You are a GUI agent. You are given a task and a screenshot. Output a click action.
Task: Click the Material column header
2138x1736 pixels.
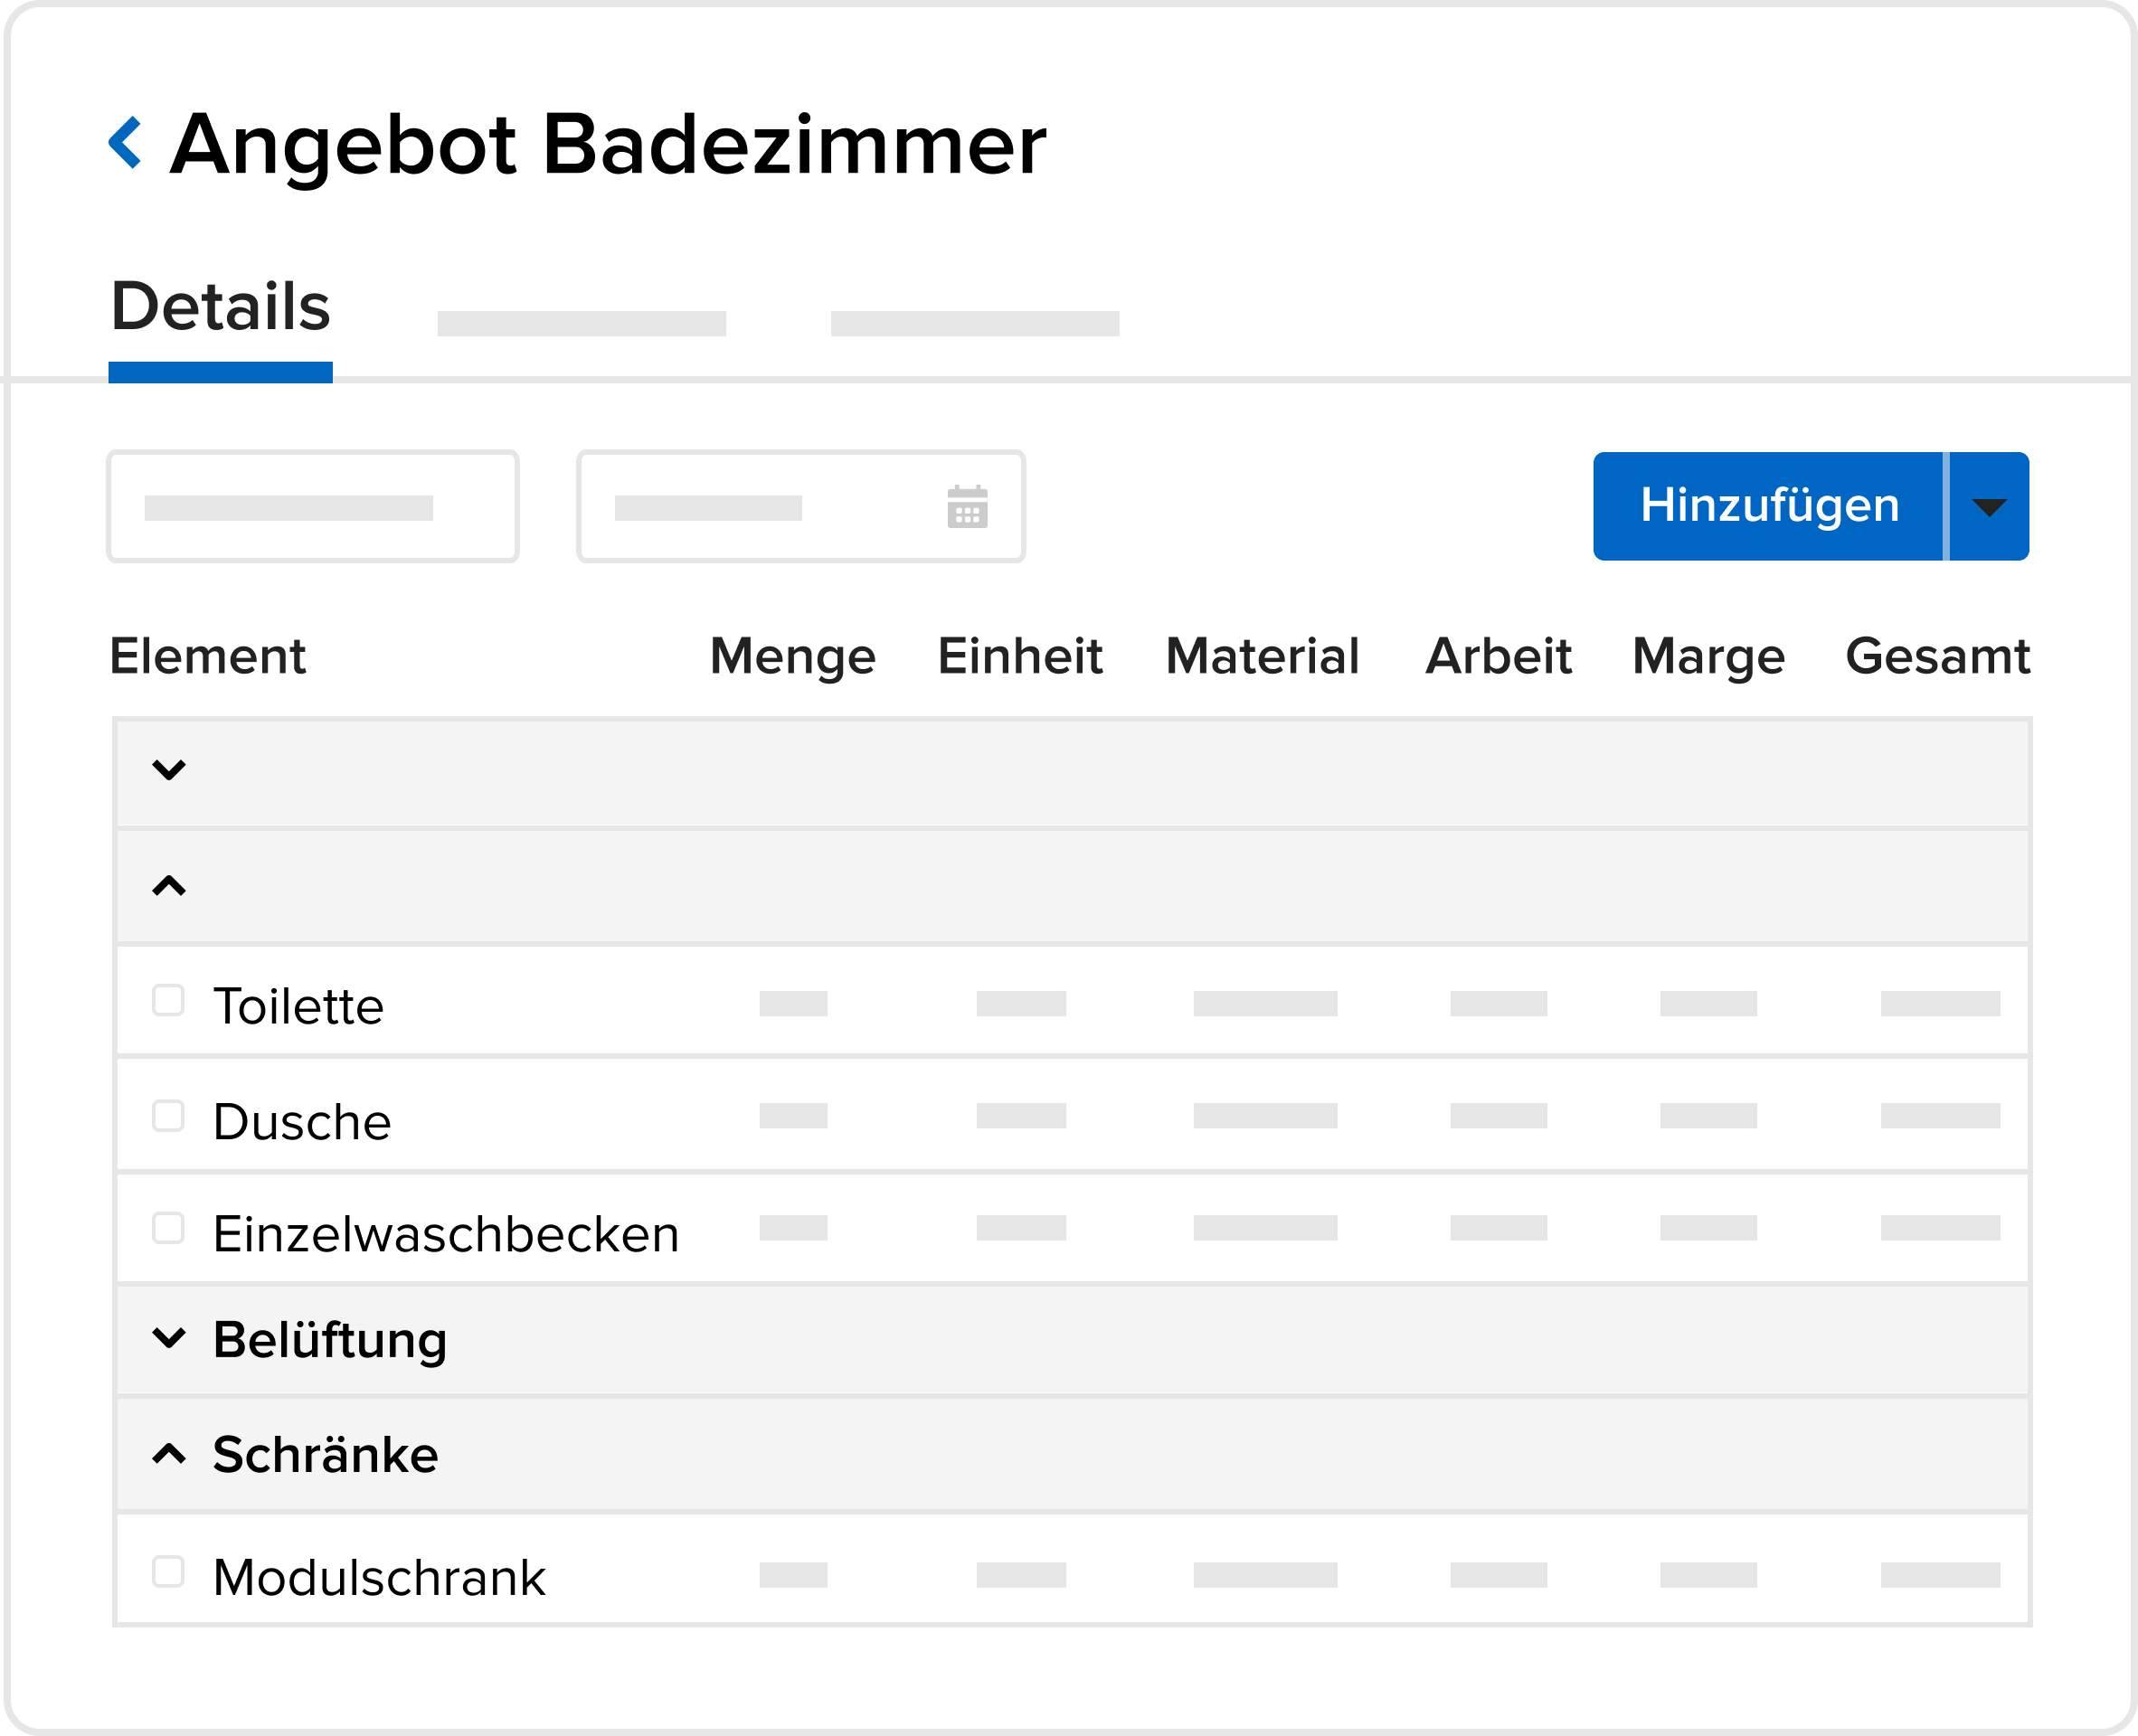(1262, 657)
